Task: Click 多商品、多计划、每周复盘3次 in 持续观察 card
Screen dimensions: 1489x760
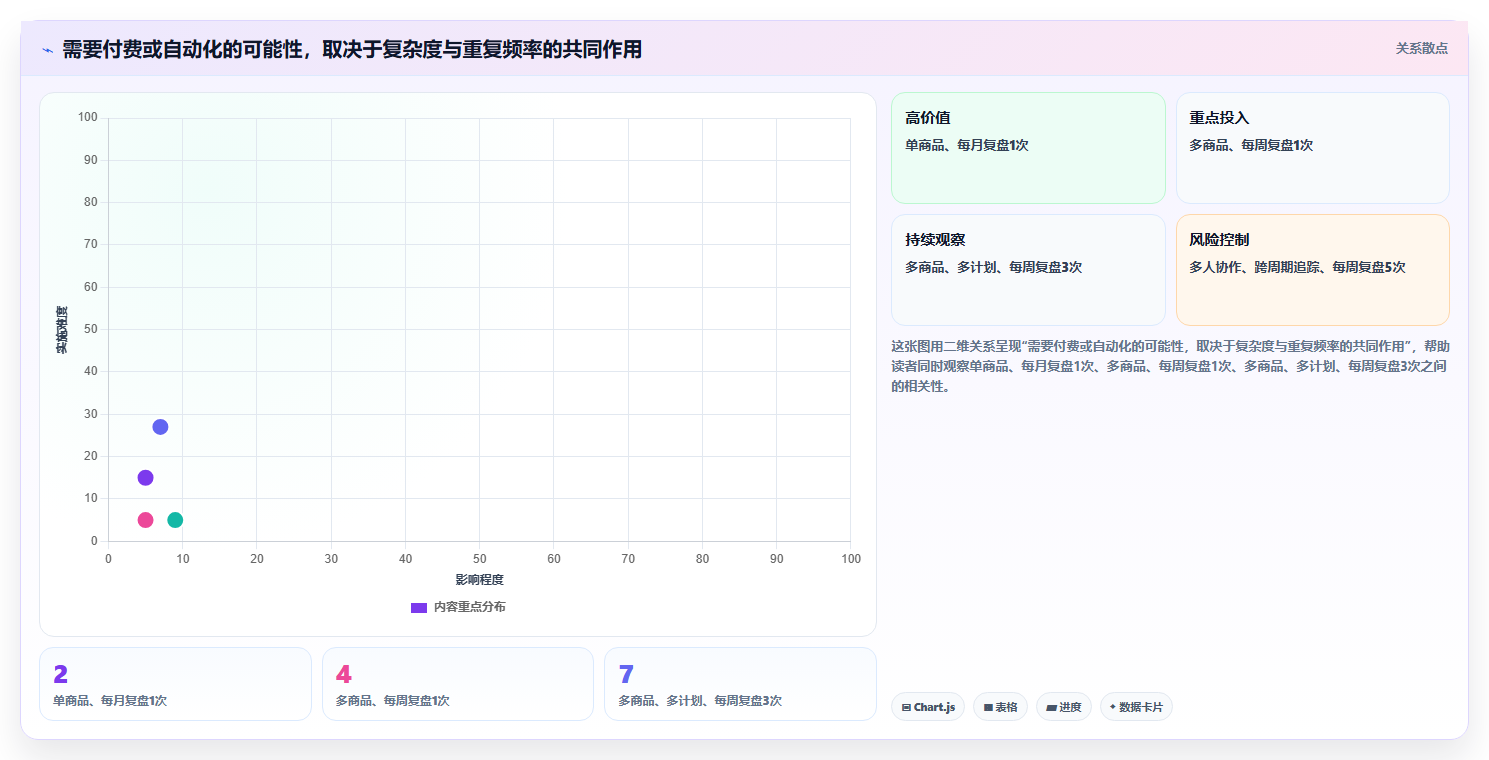Action: coord(993,267)
